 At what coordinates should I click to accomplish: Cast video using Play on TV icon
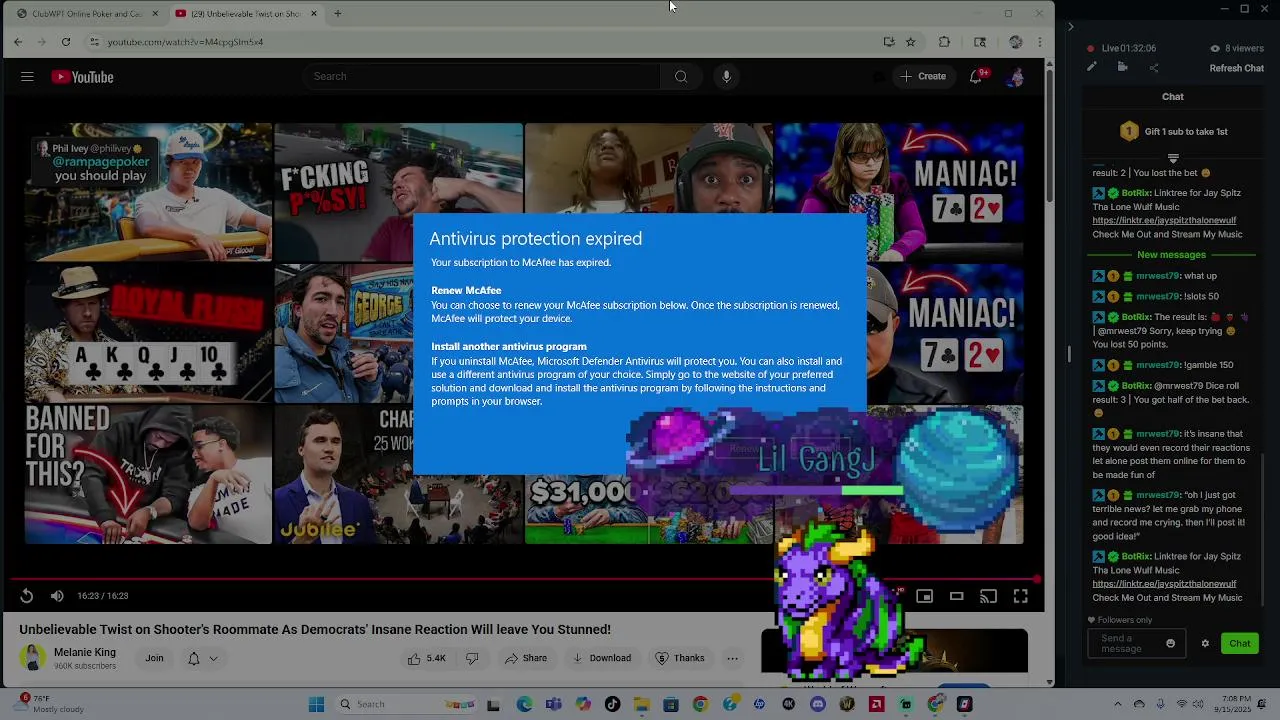(x=989, y=596)
